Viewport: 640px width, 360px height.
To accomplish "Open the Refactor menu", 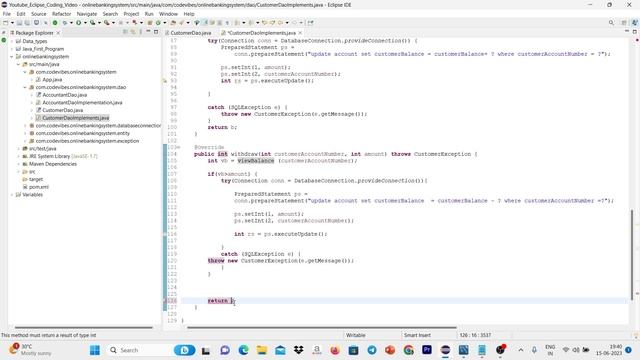I will 62,14.
